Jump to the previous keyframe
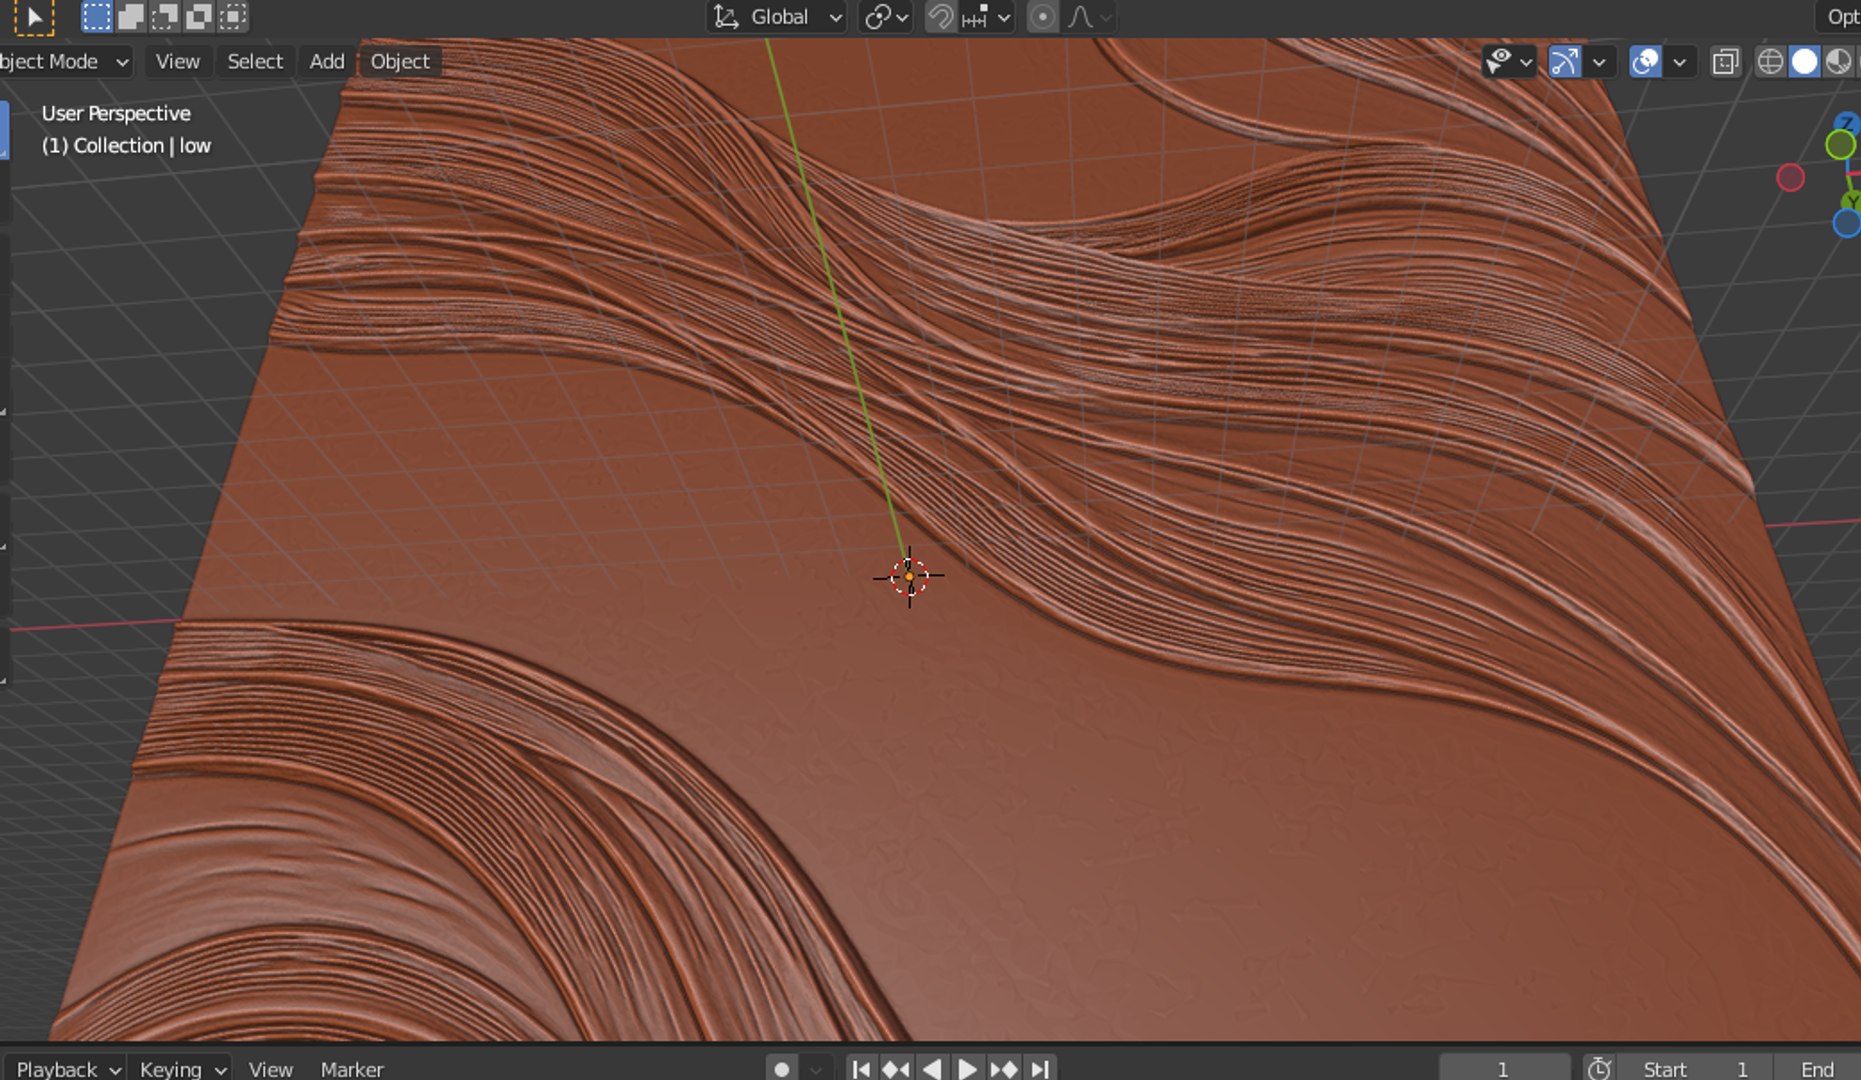This screenshot has height=1080, width=1861. tap(895, 1069)
